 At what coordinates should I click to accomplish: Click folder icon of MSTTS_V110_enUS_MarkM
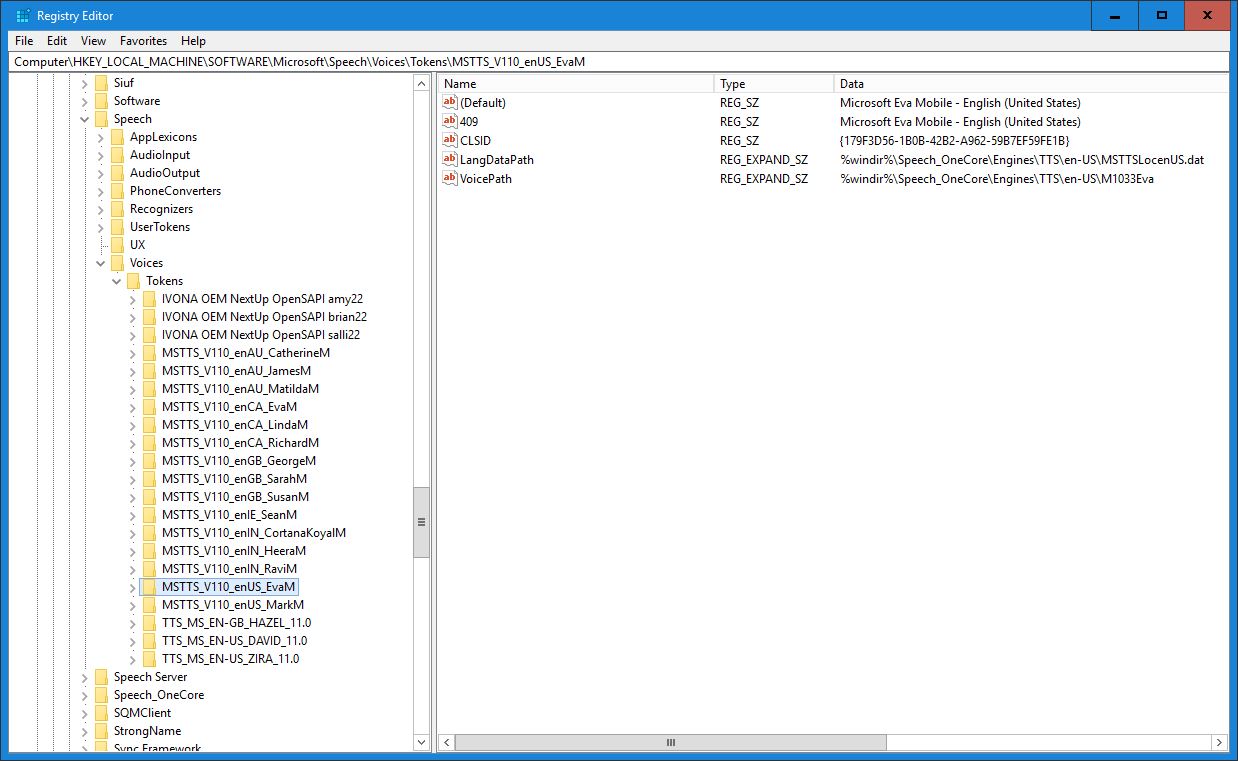150,605
